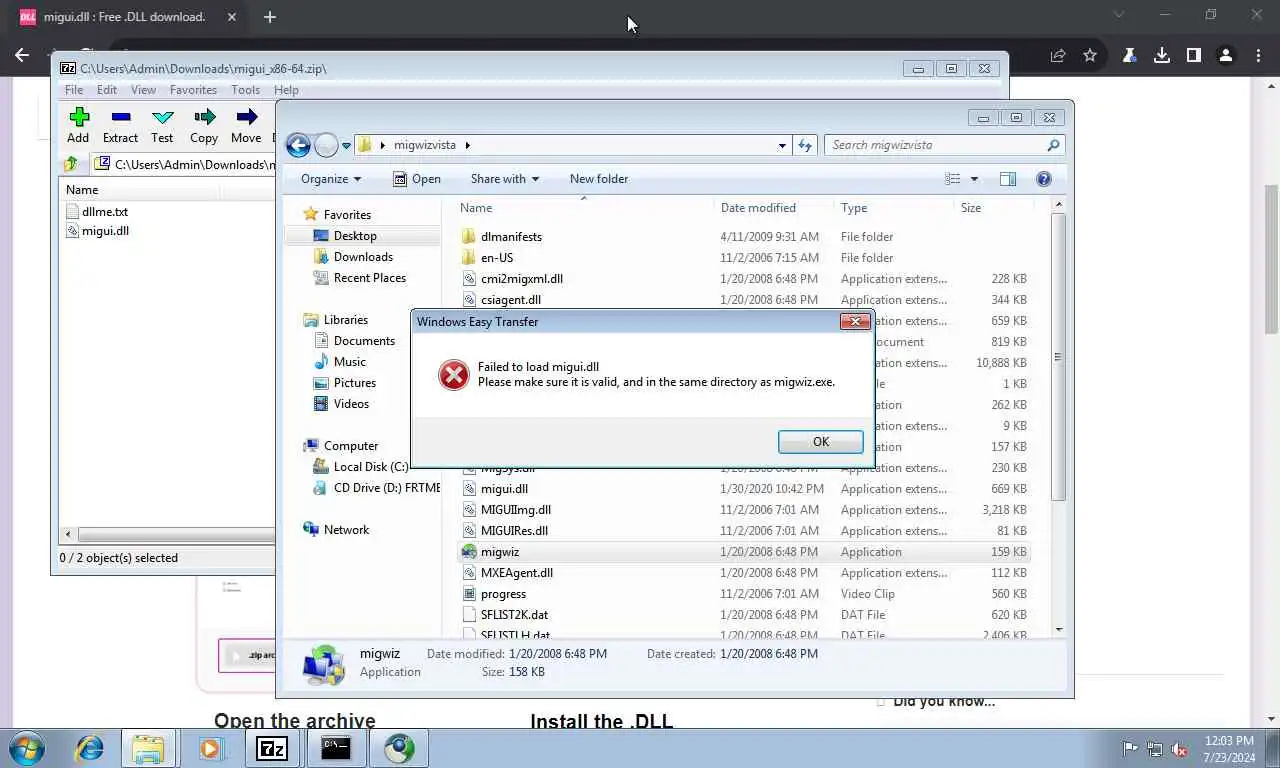
Task: Select the progress video clip file
Action: [x=503, y=594]
